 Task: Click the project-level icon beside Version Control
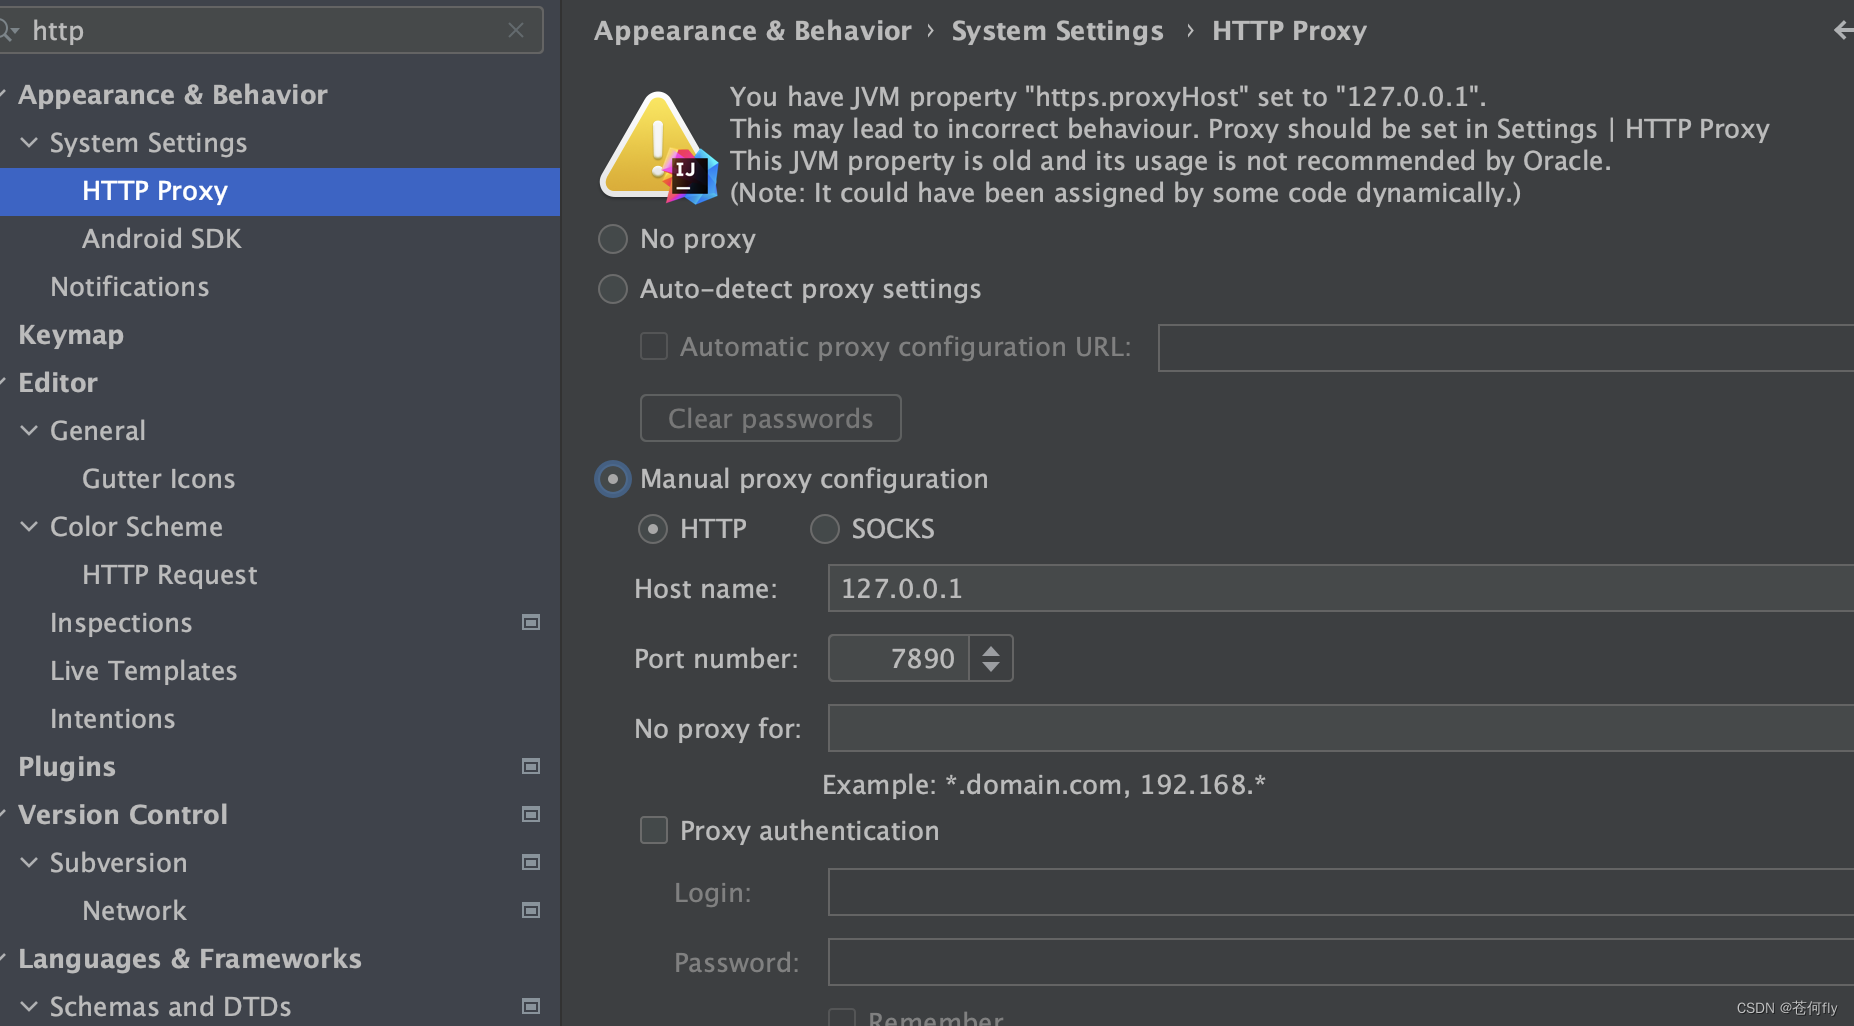point(531,814)
